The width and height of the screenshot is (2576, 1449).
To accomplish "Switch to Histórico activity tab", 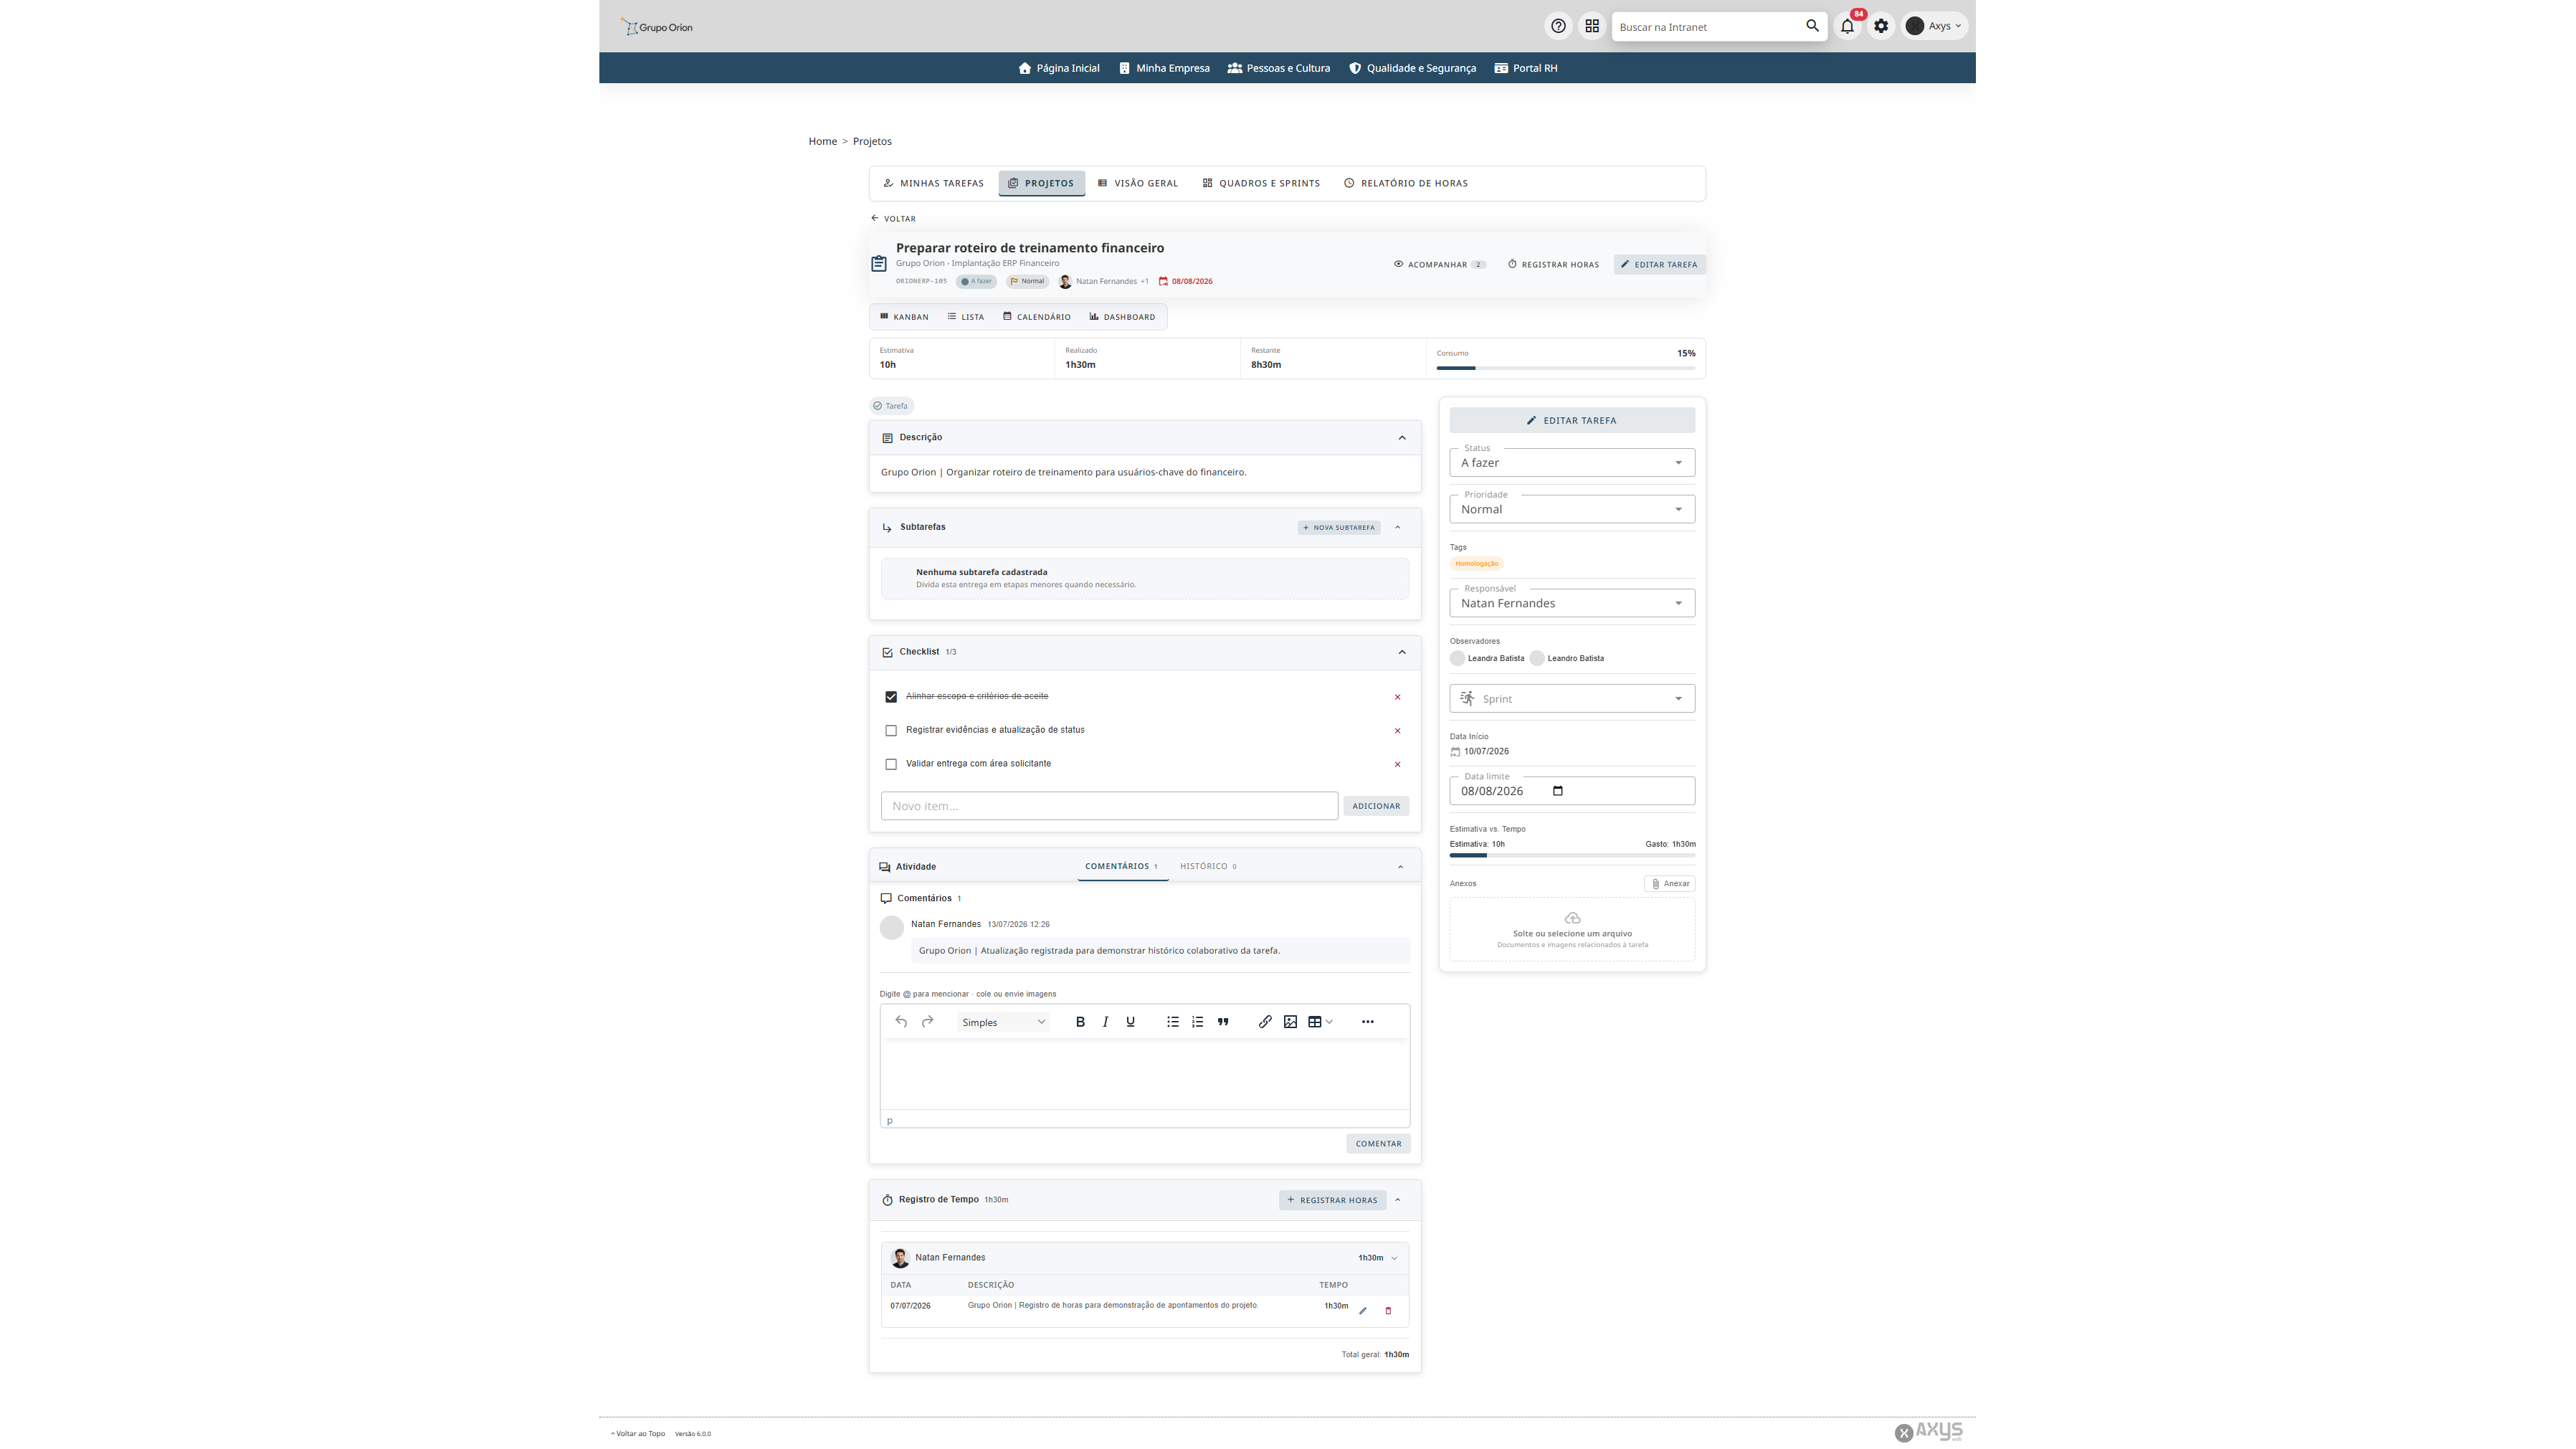I will pos(1208,866).
